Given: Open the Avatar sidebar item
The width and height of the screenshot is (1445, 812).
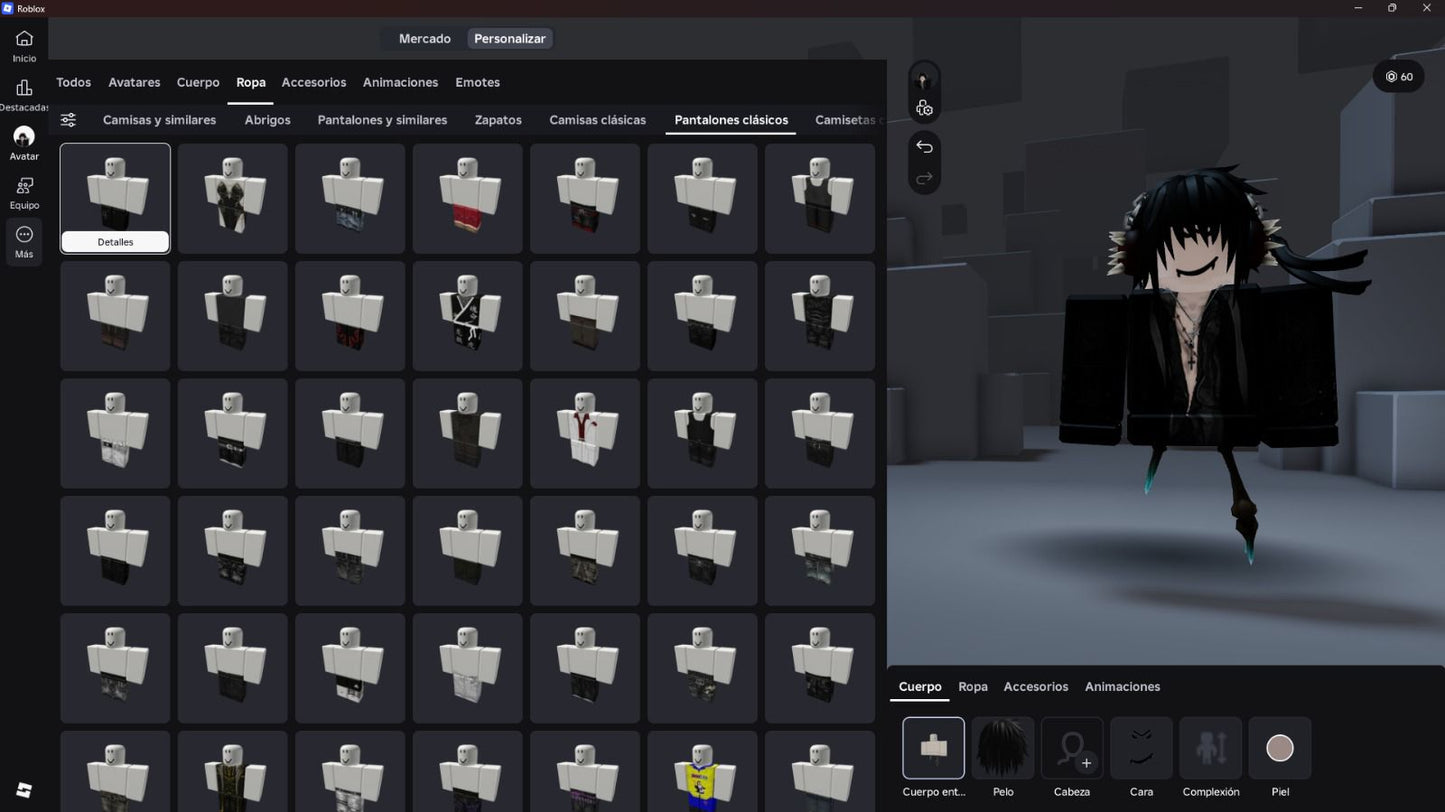Looking at the screenshot, I should [24, 143].
